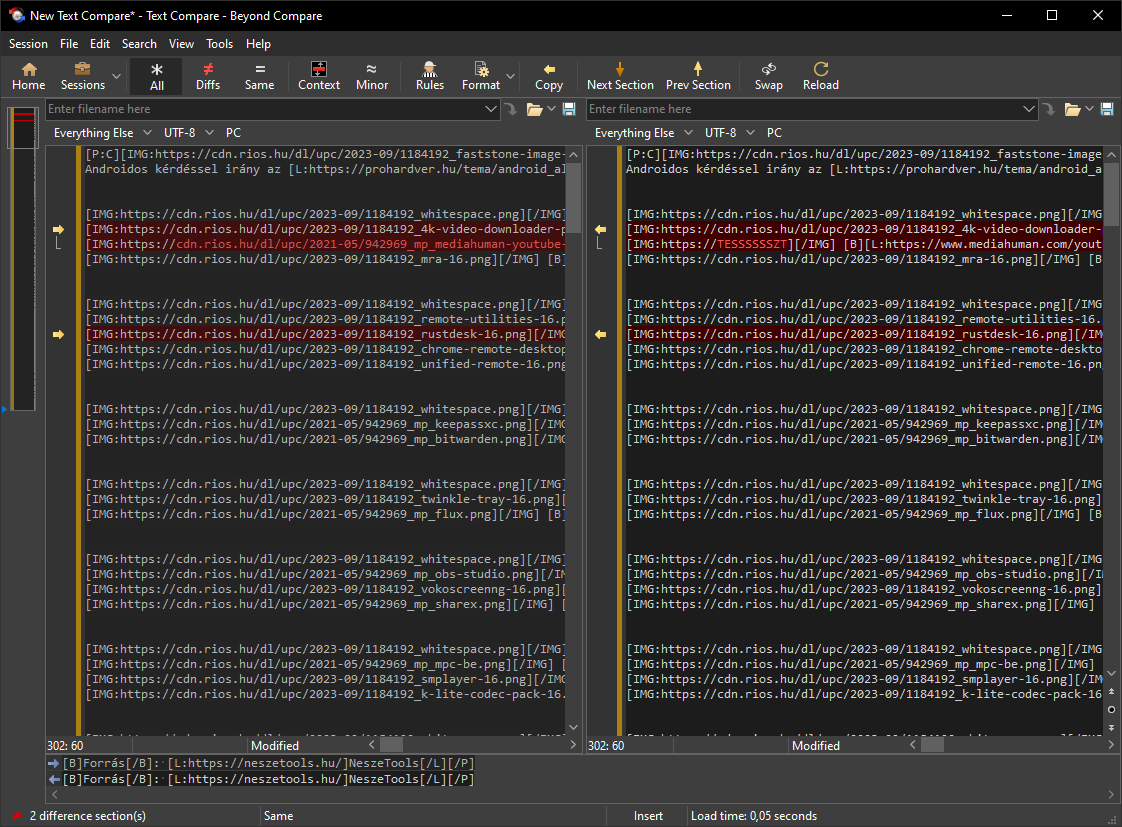Copy 4k-video-downloader section to right
Screen dimensions: 1122x827
coord(58,230)
